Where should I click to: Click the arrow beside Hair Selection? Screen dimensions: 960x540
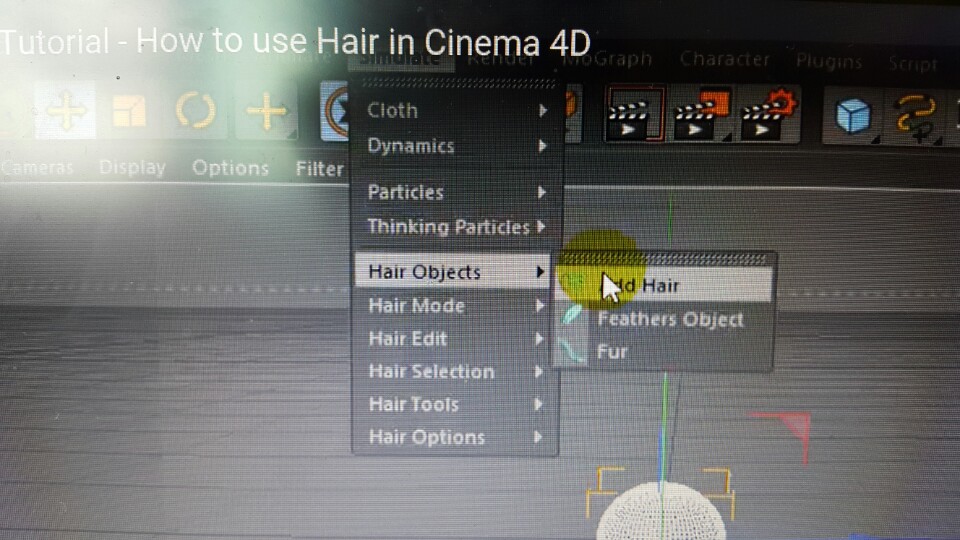point(538,372)
